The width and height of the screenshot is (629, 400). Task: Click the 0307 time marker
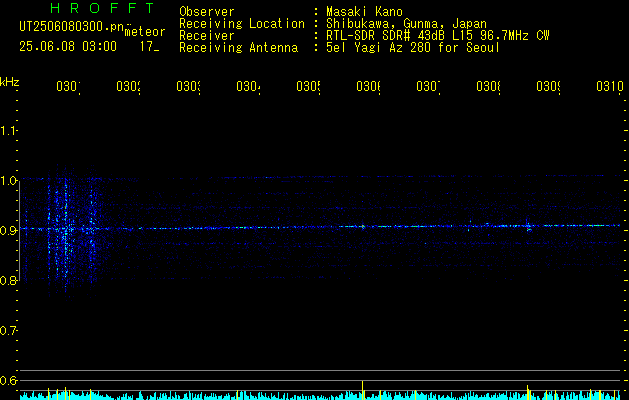pos(428,86)
